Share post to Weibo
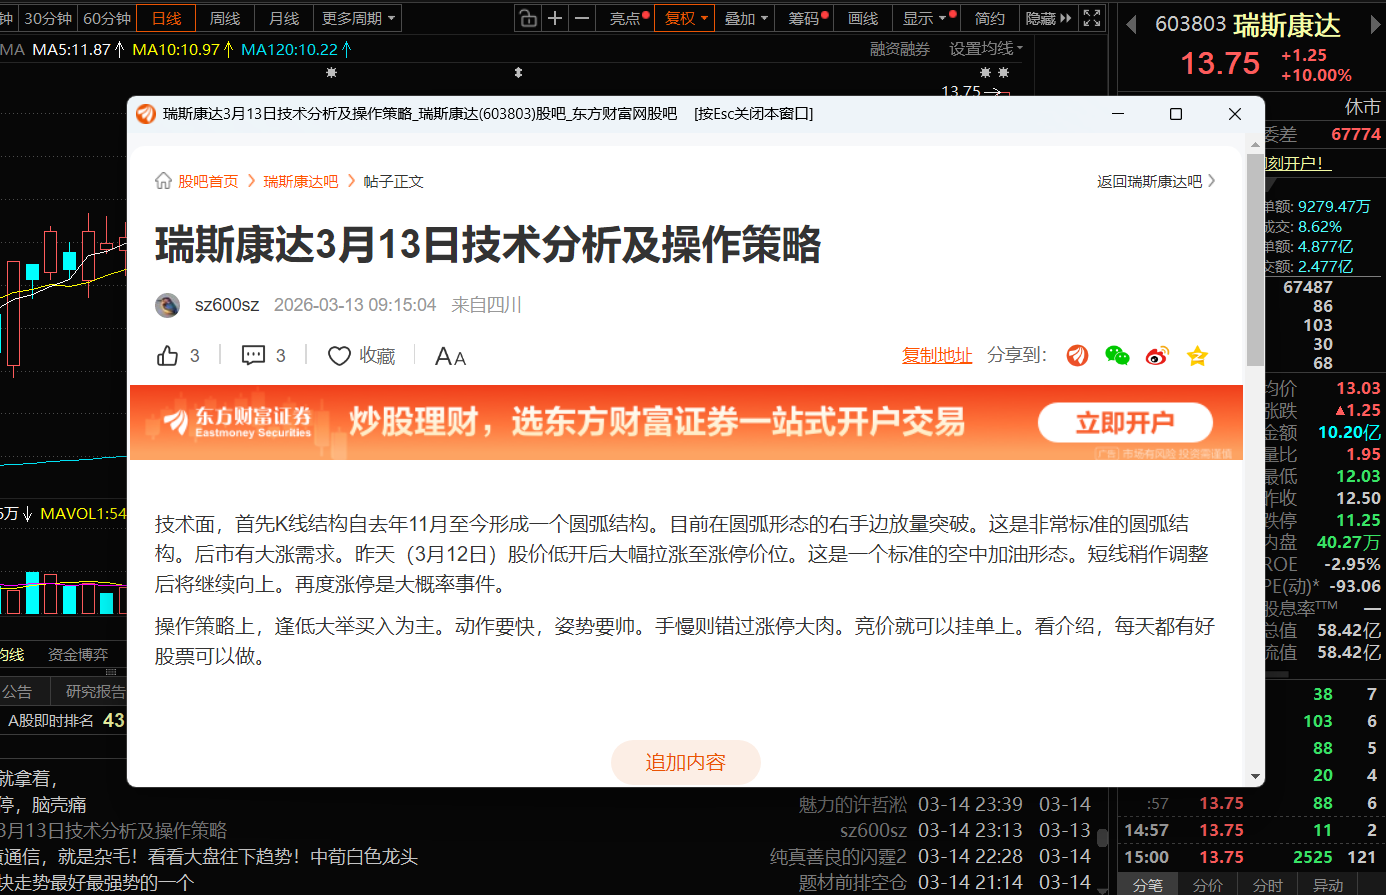Image resolution: width=1386 pixels, height=895 pixels. click(x=1157, y=355)
